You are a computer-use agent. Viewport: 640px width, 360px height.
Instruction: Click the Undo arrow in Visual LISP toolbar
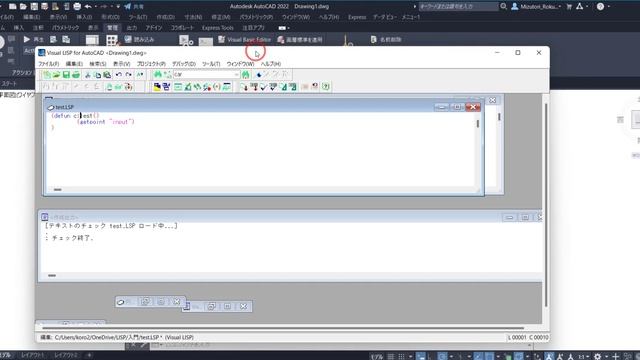click(x=118, y=75)
